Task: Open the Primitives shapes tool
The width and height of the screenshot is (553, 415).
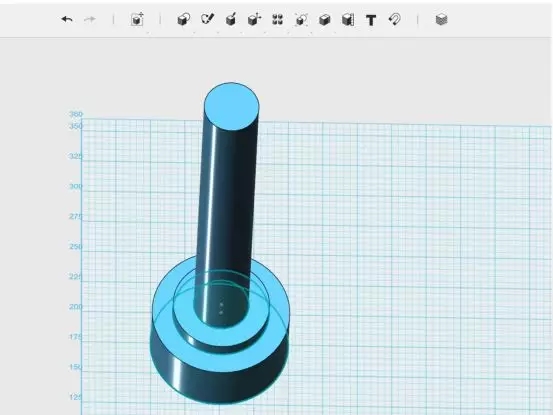Action: [x=183, y=19]
